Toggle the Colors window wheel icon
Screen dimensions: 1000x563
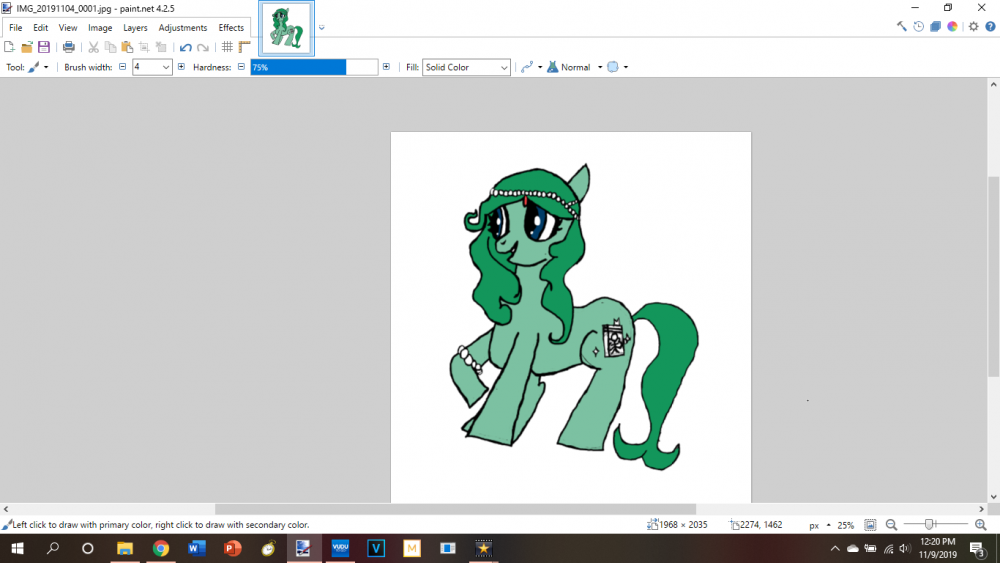point(952,26)
